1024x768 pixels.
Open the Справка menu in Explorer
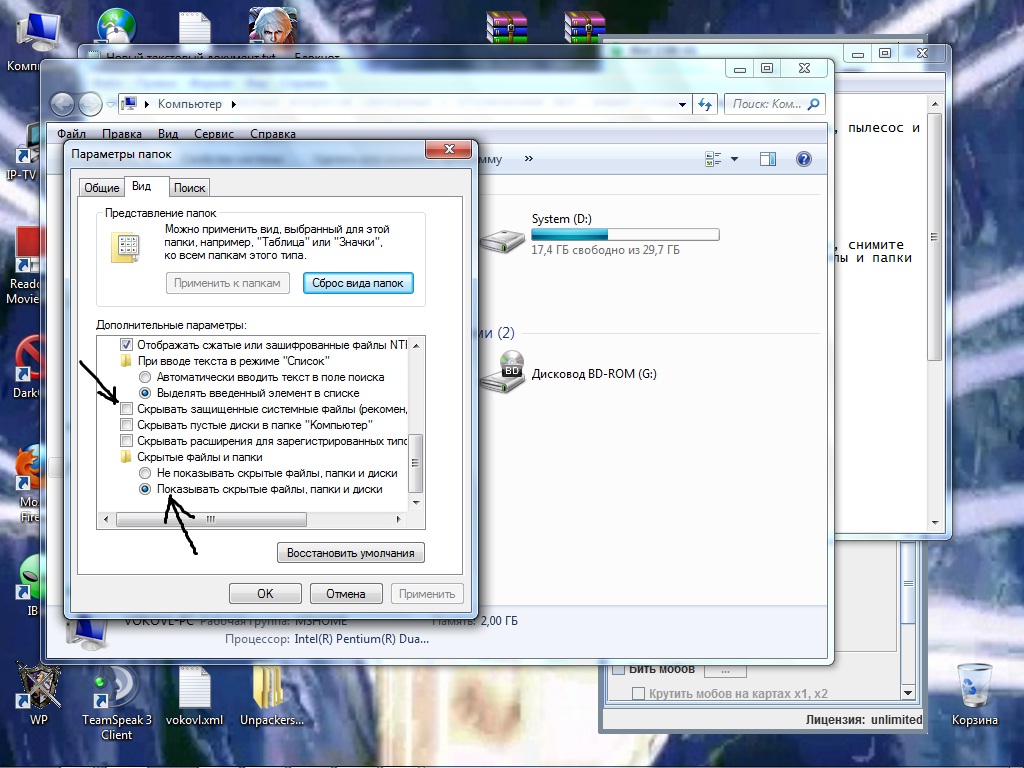tap(273, 133)
